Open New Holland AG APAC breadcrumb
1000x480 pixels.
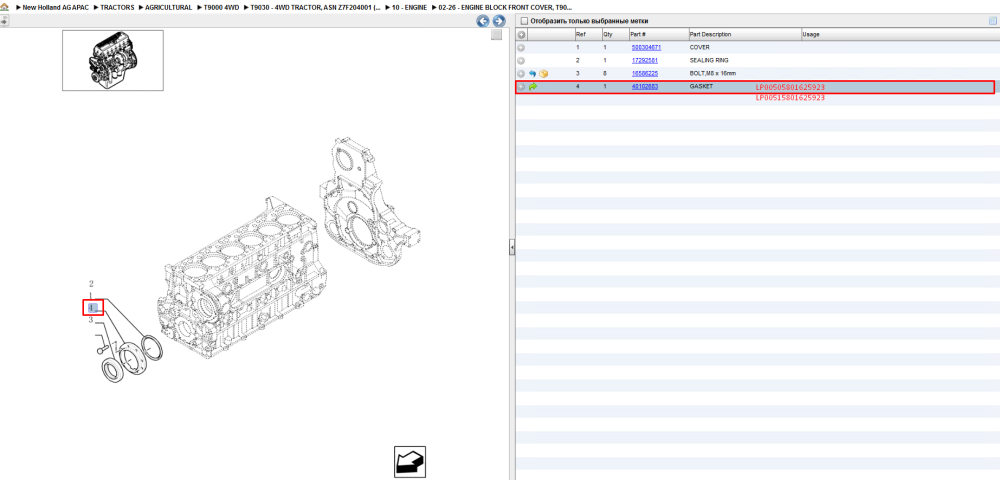55,7
